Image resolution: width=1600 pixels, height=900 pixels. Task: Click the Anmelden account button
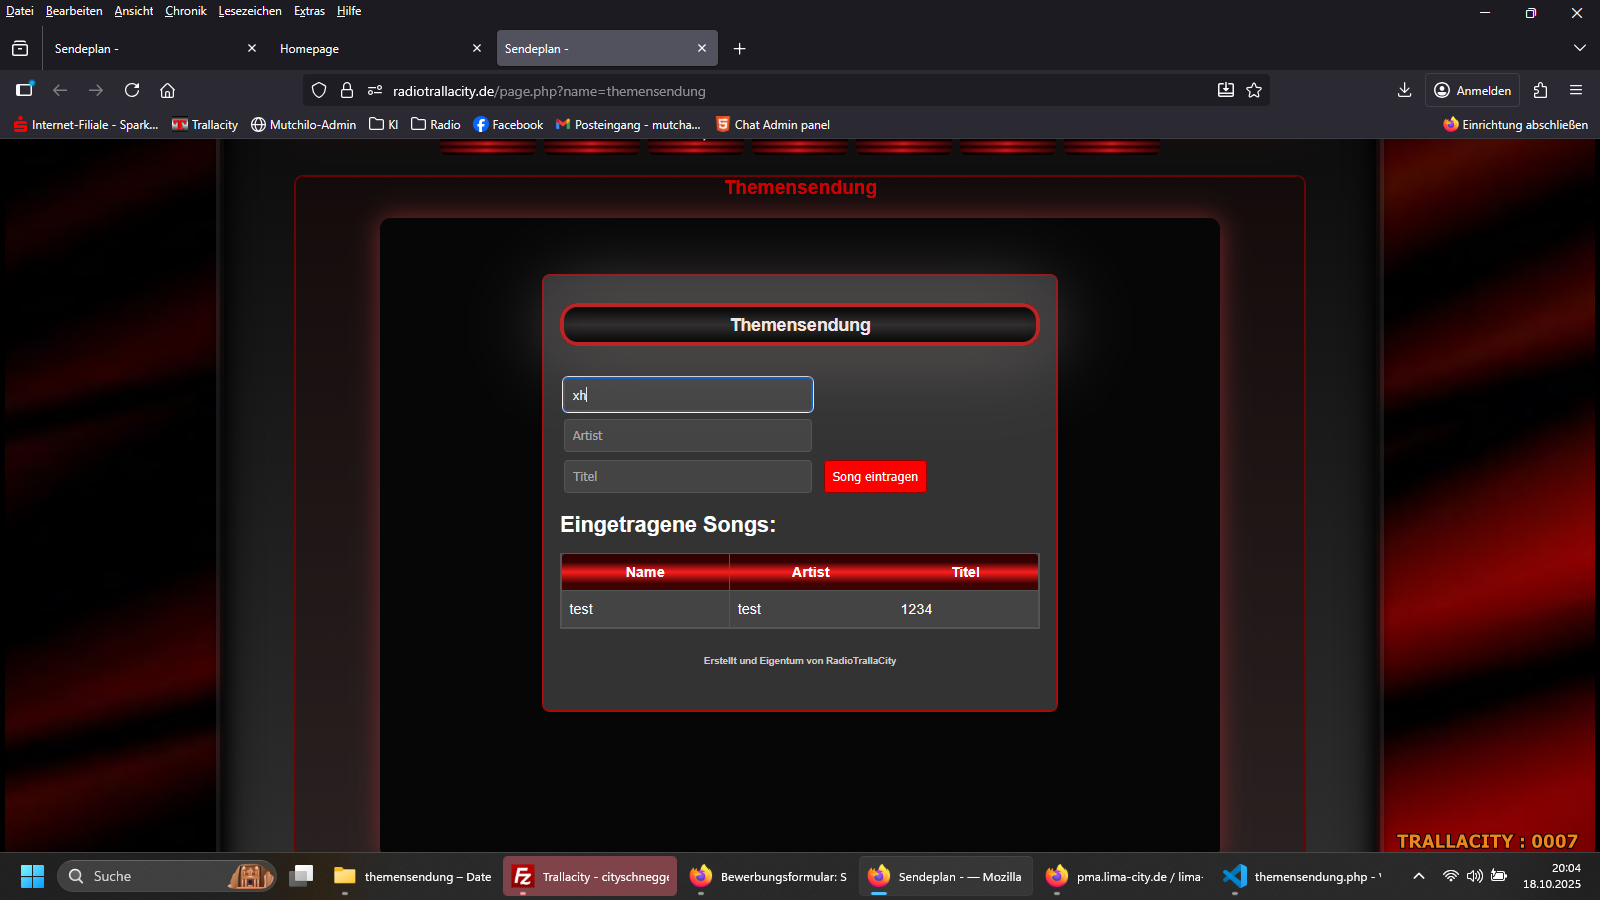click(x=1472, y=90)
